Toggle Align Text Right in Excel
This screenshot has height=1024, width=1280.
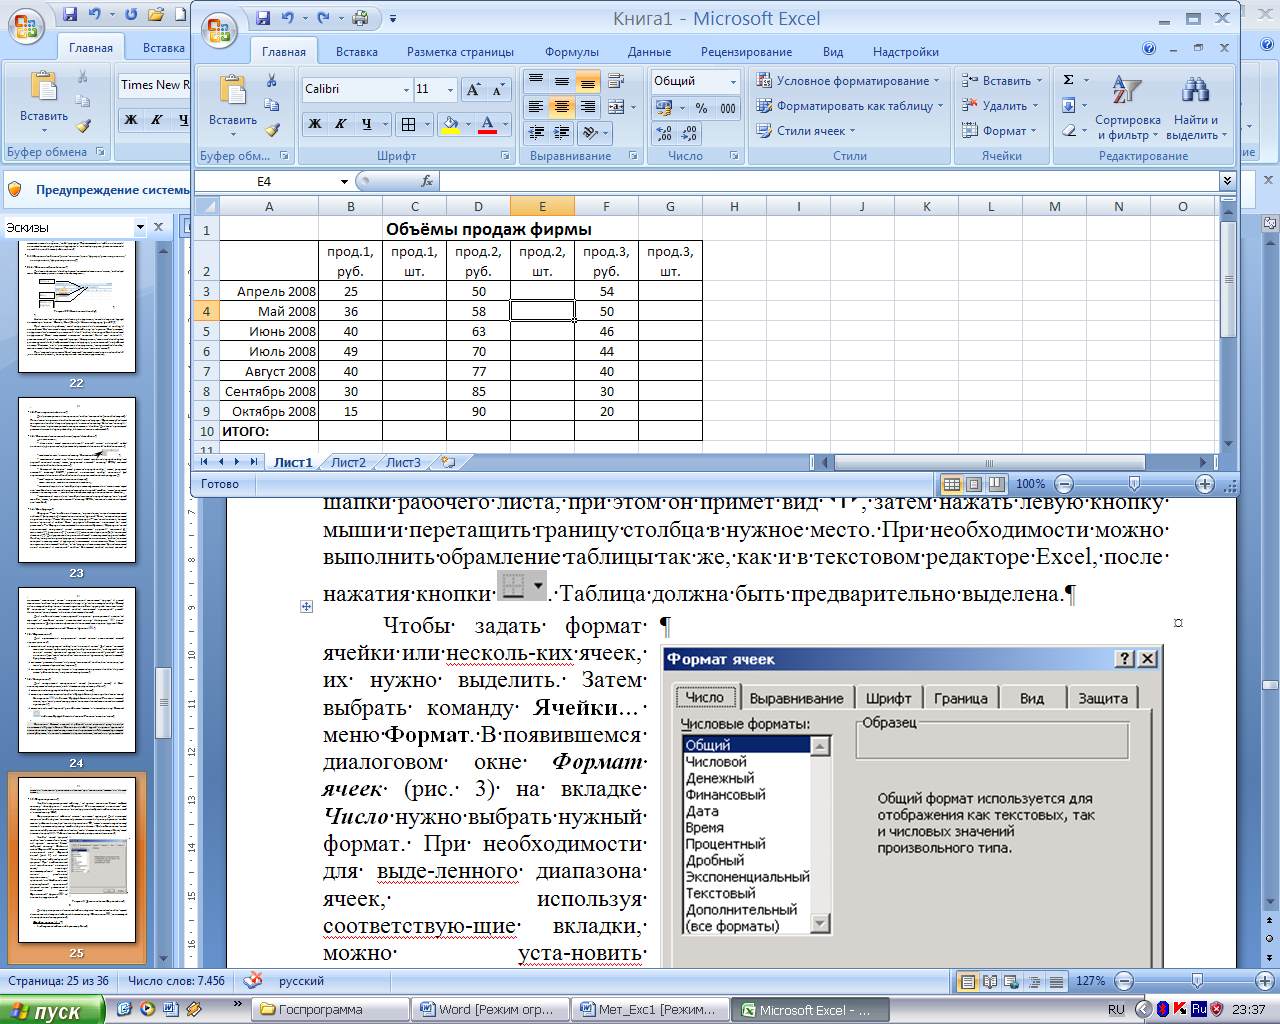click(x=588, y=107)
